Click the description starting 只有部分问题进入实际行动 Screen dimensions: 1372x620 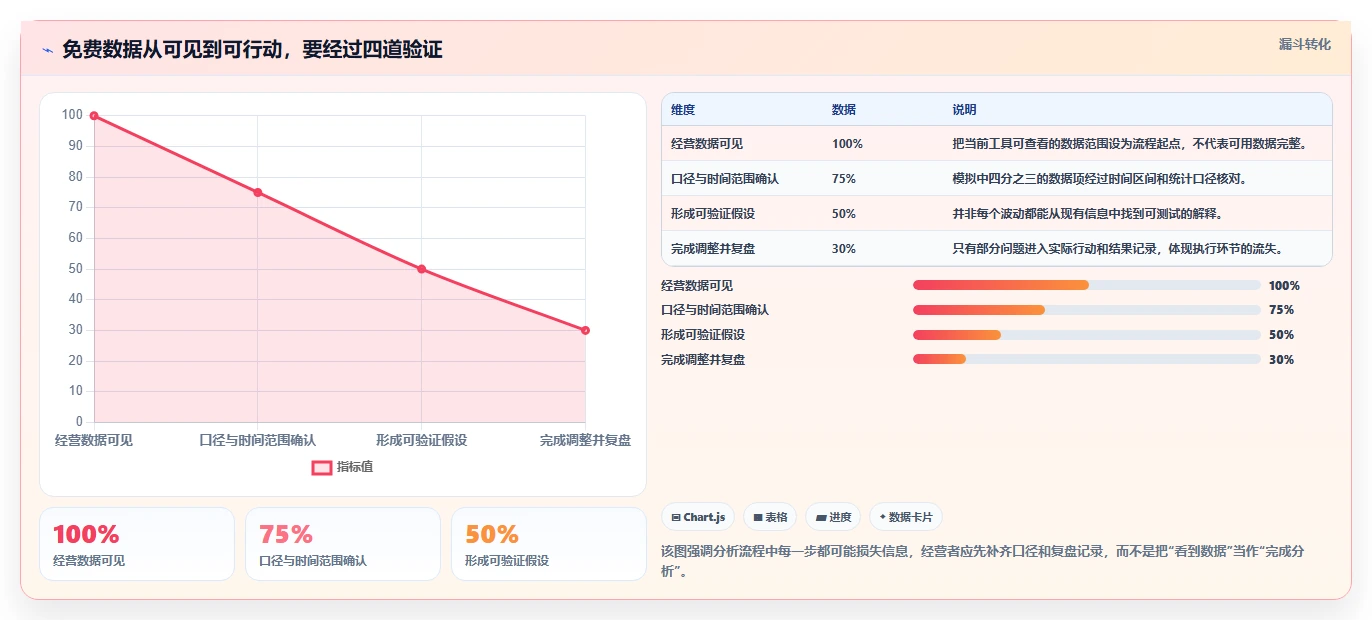pos(1117,249)
